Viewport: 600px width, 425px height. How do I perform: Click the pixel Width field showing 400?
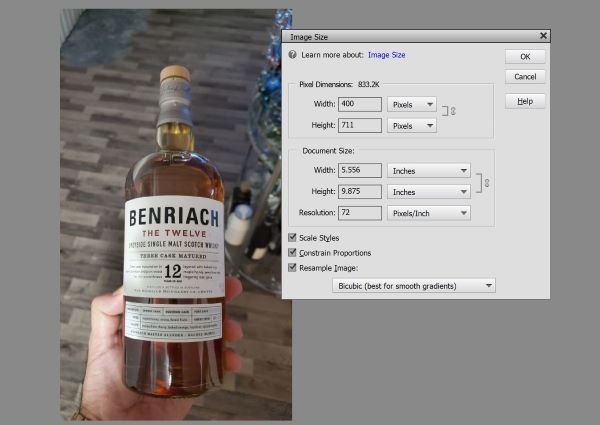[360, 104]
